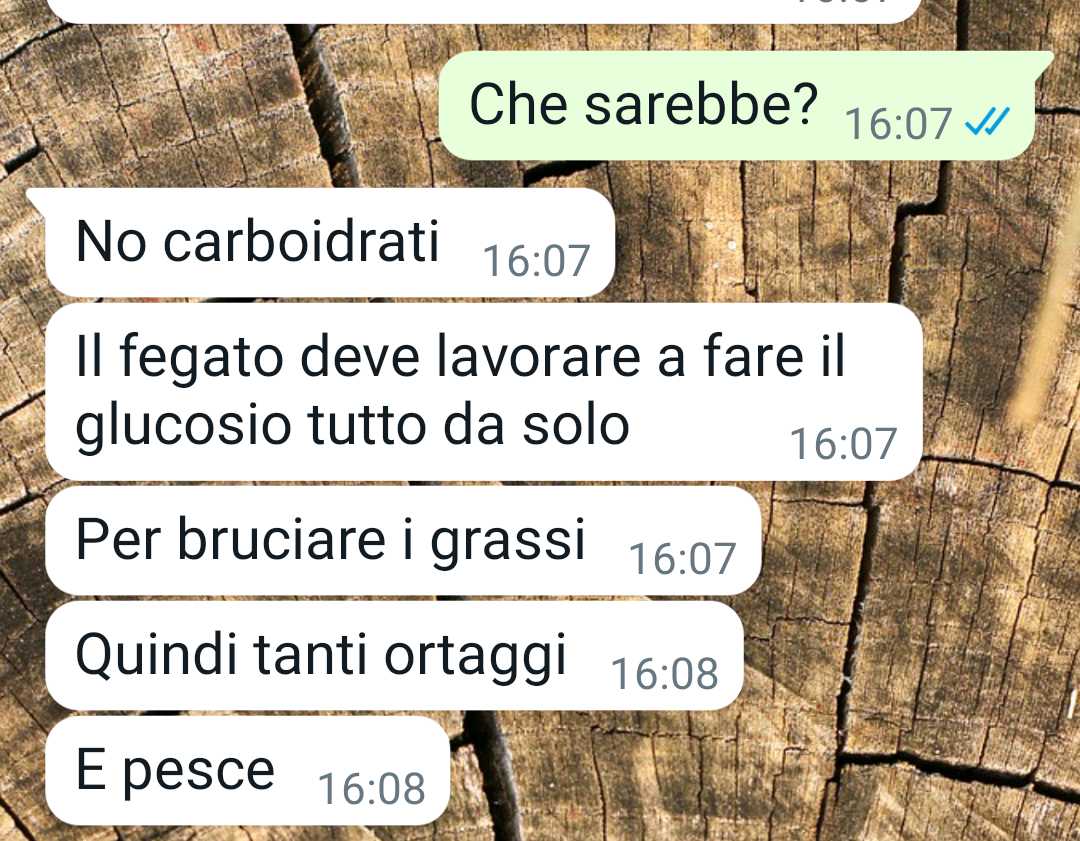Tap the double blue checkmark read receipt
Image resolution: width=1080 pixels, height=841 pixels.
click(987, 123)
